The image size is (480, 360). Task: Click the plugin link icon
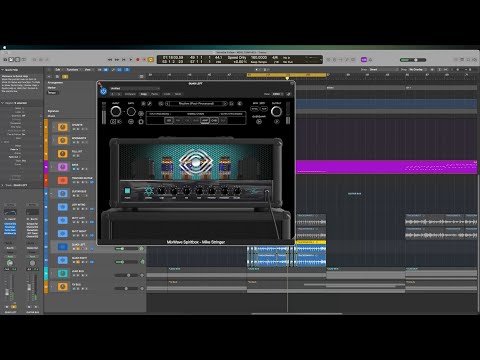click(x=288, y=94)
